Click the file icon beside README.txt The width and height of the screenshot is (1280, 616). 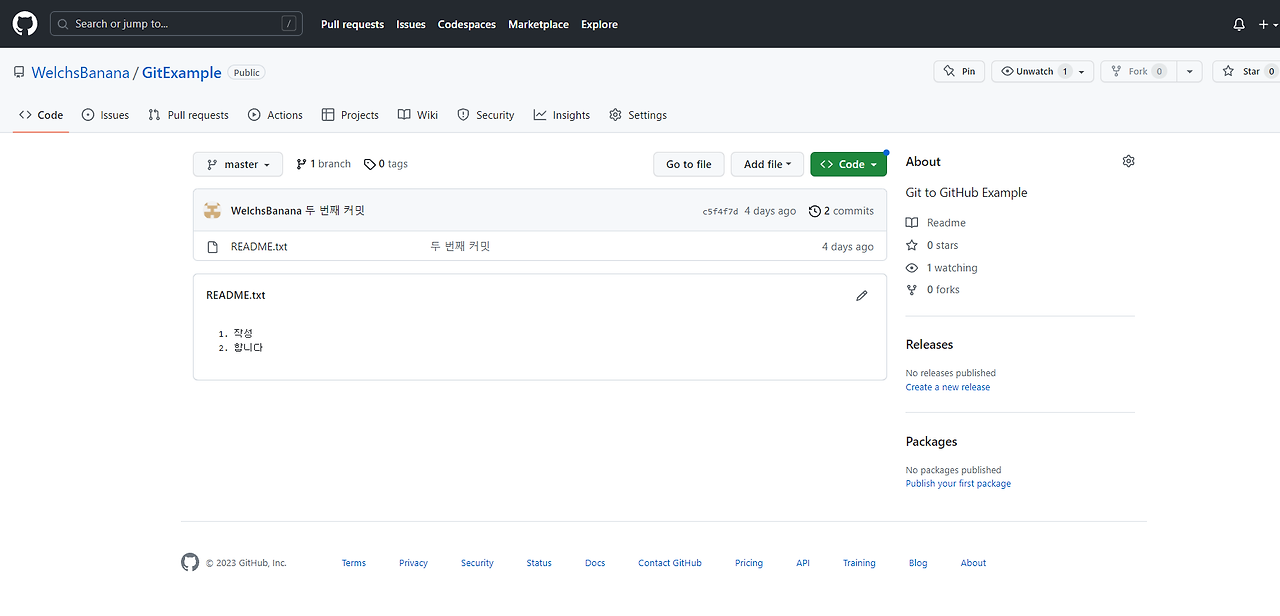212,246
